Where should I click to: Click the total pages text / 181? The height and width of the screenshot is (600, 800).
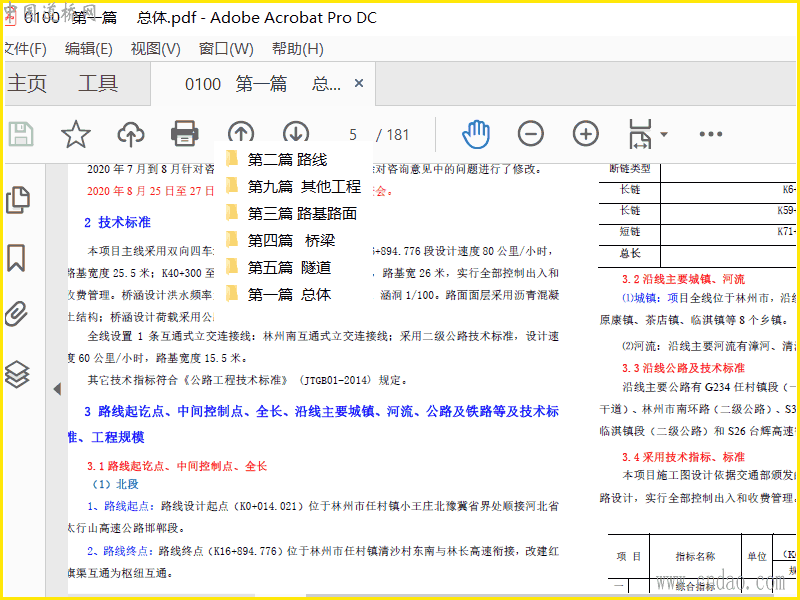(x=393, y=135)
